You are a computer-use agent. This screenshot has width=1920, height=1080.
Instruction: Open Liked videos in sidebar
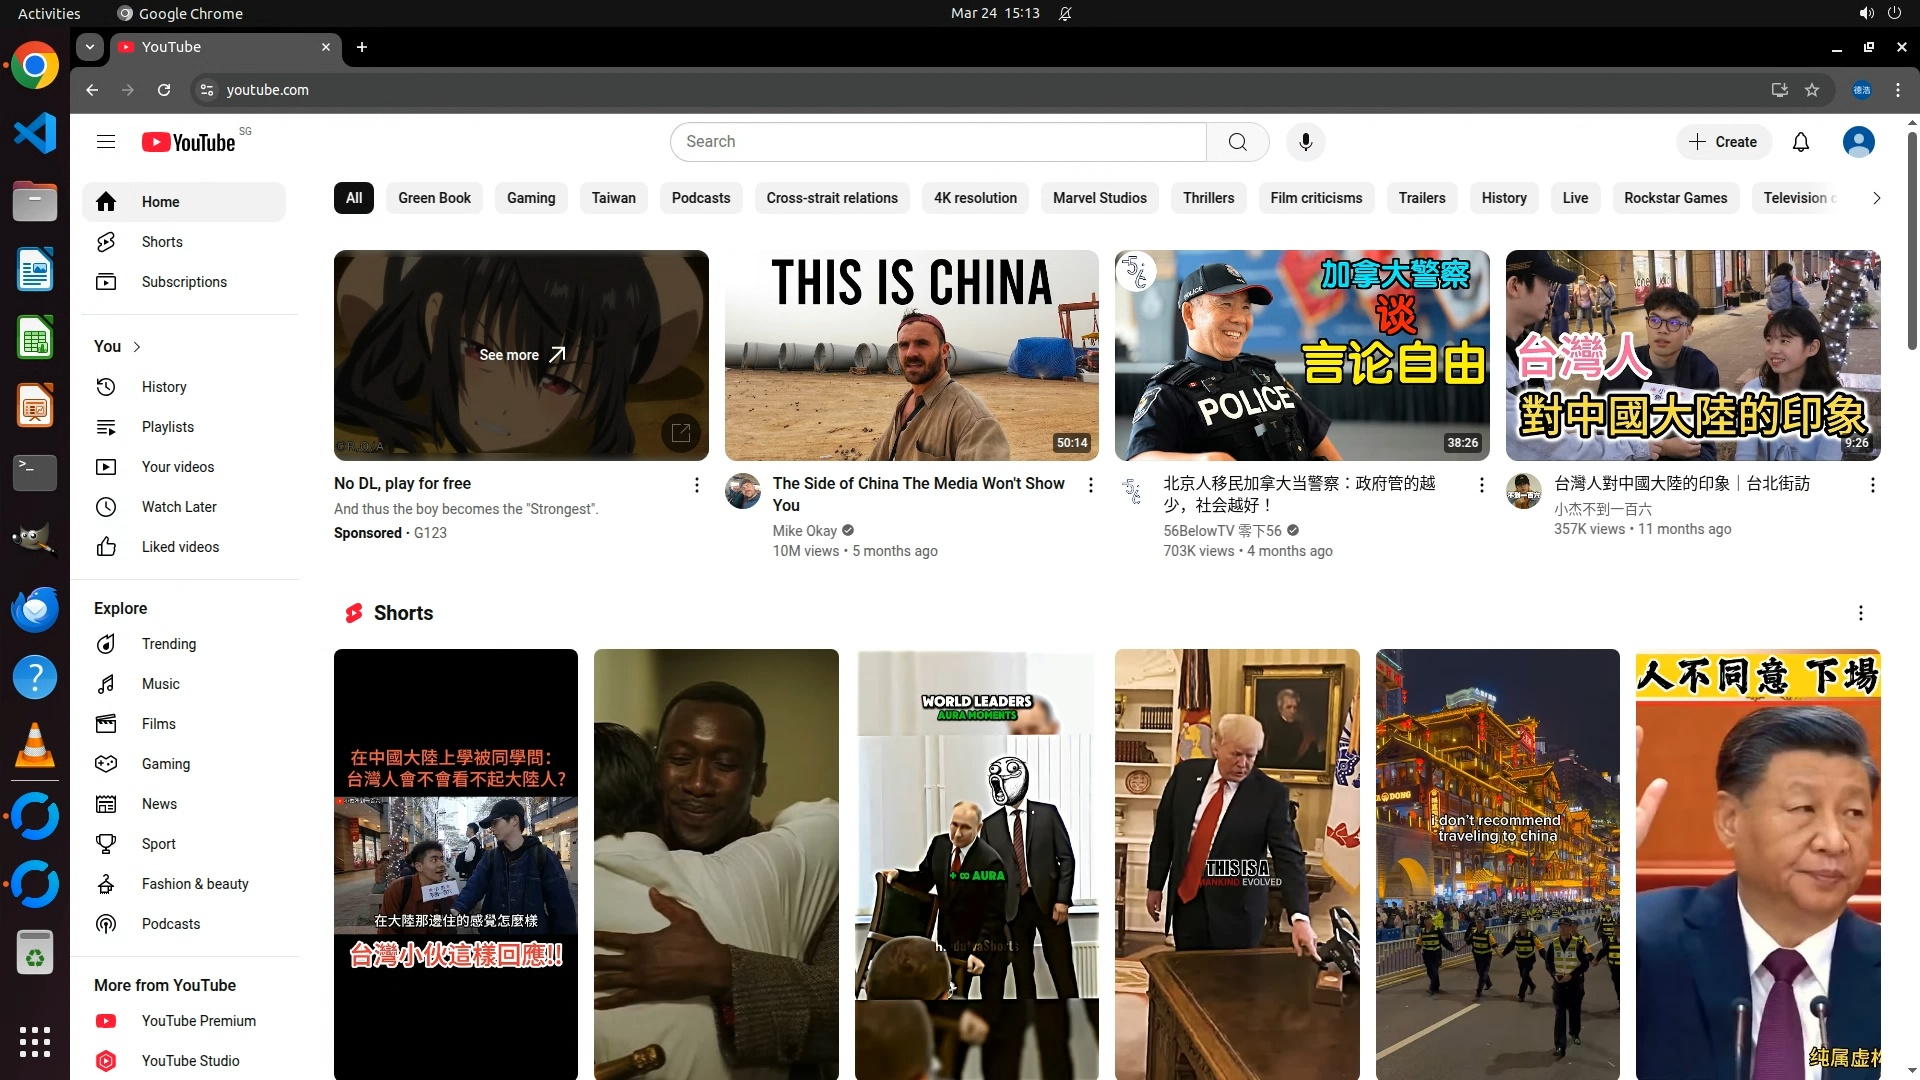(180, 547)
